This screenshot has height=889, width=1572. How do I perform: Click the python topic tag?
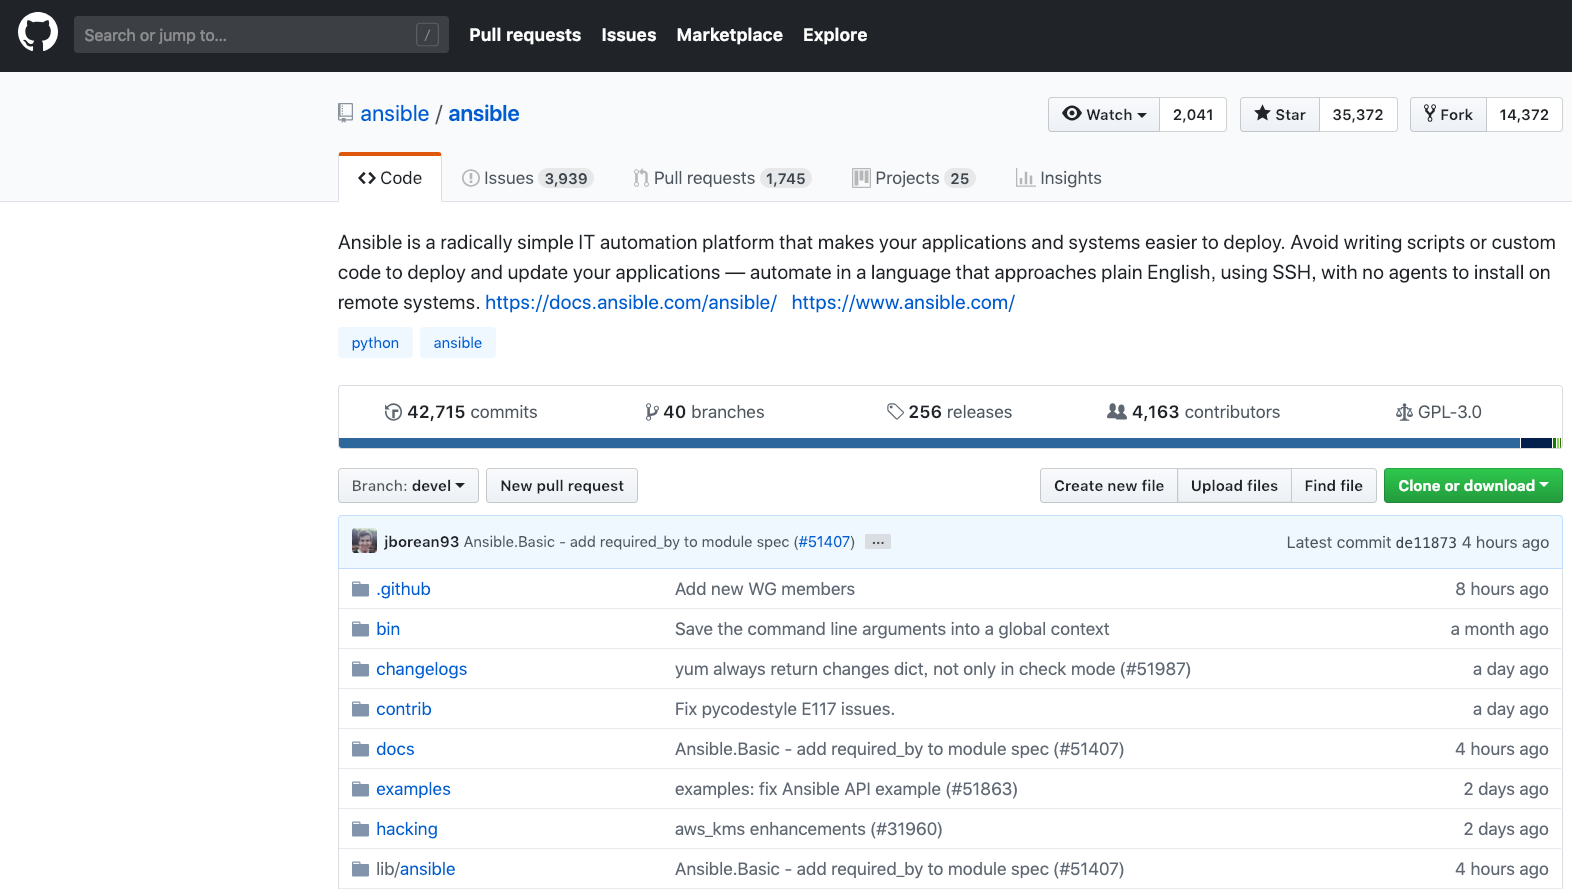point(375,342)
